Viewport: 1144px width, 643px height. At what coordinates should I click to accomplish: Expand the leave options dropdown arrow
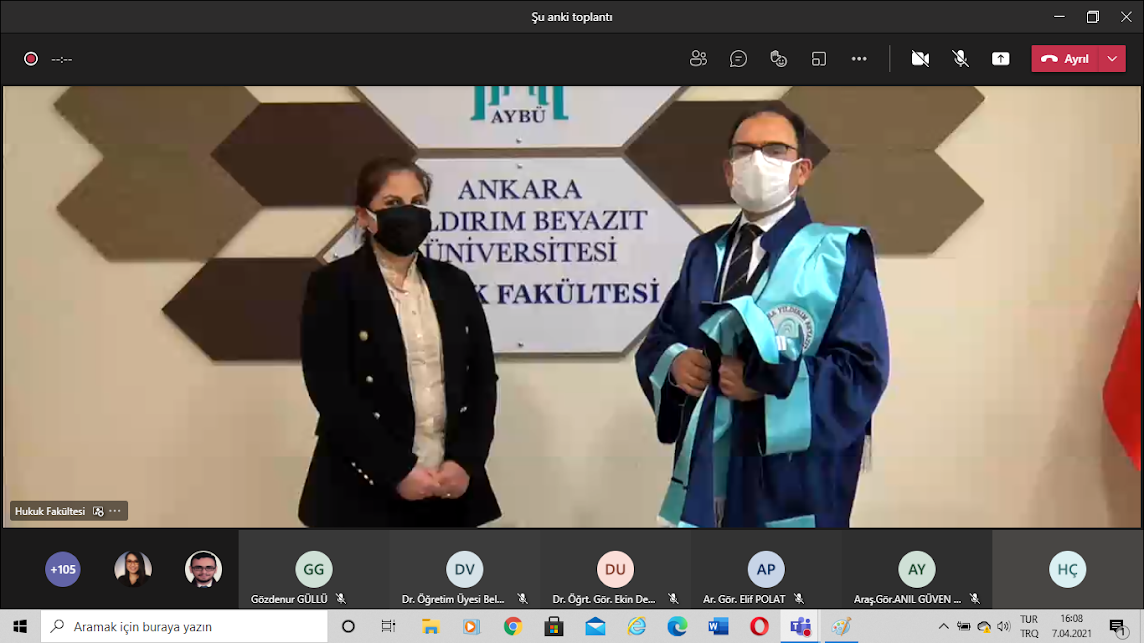[1112, 59]
